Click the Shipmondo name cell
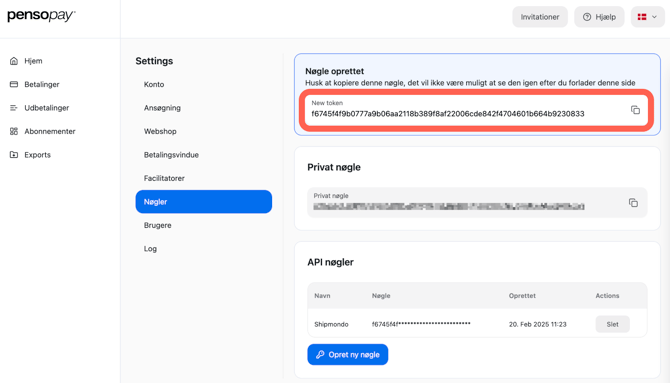The image size is (670, 383). click(331, 324)
